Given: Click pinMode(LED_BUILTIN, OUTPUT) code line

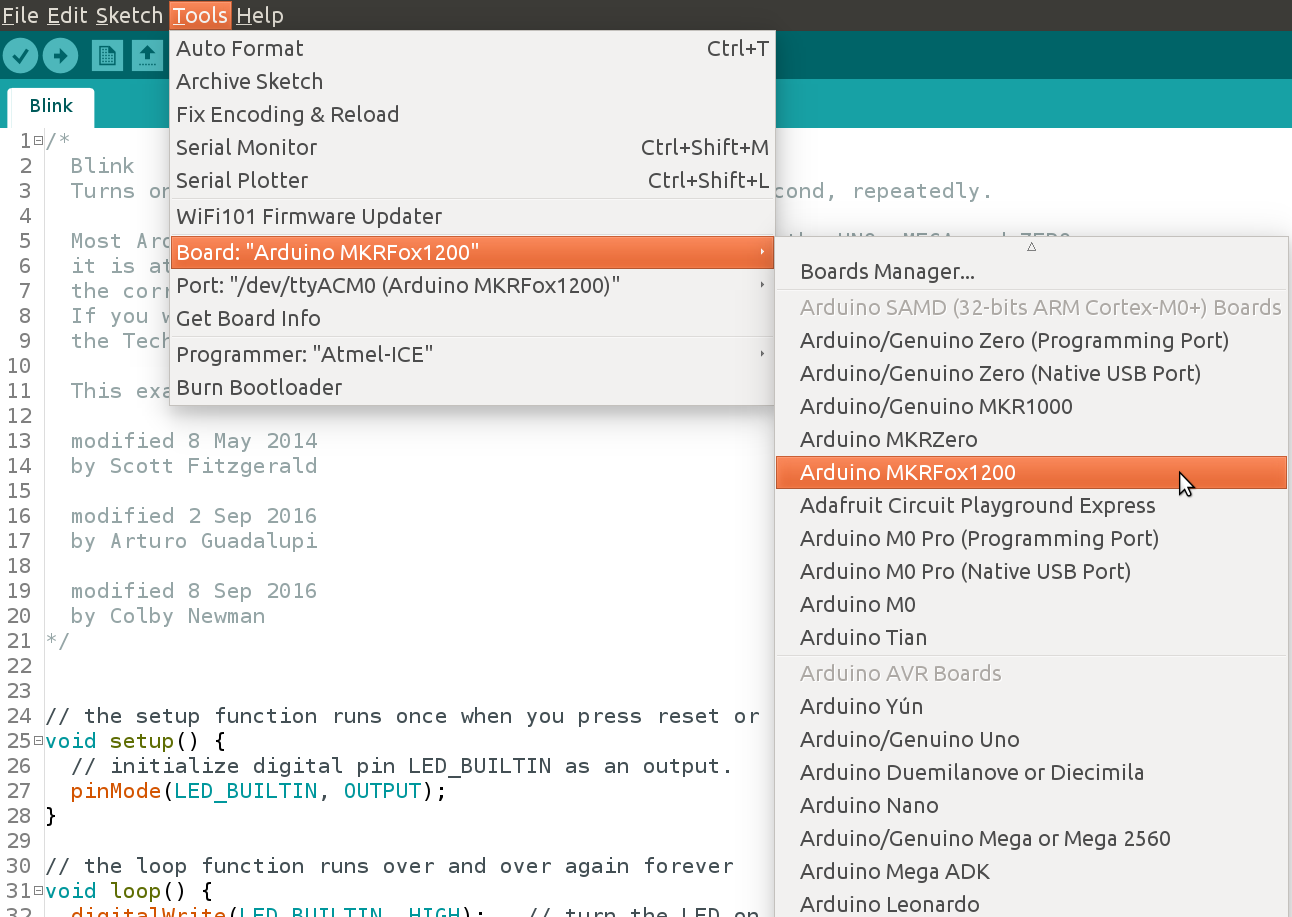Looking at the screenshot, I should 258,791.
